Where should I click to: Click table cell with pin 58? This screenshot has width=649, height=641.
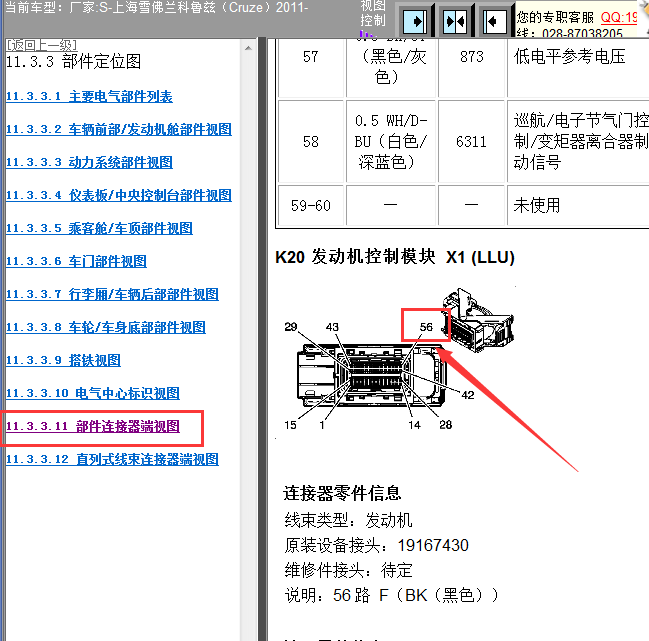point(311,142)
